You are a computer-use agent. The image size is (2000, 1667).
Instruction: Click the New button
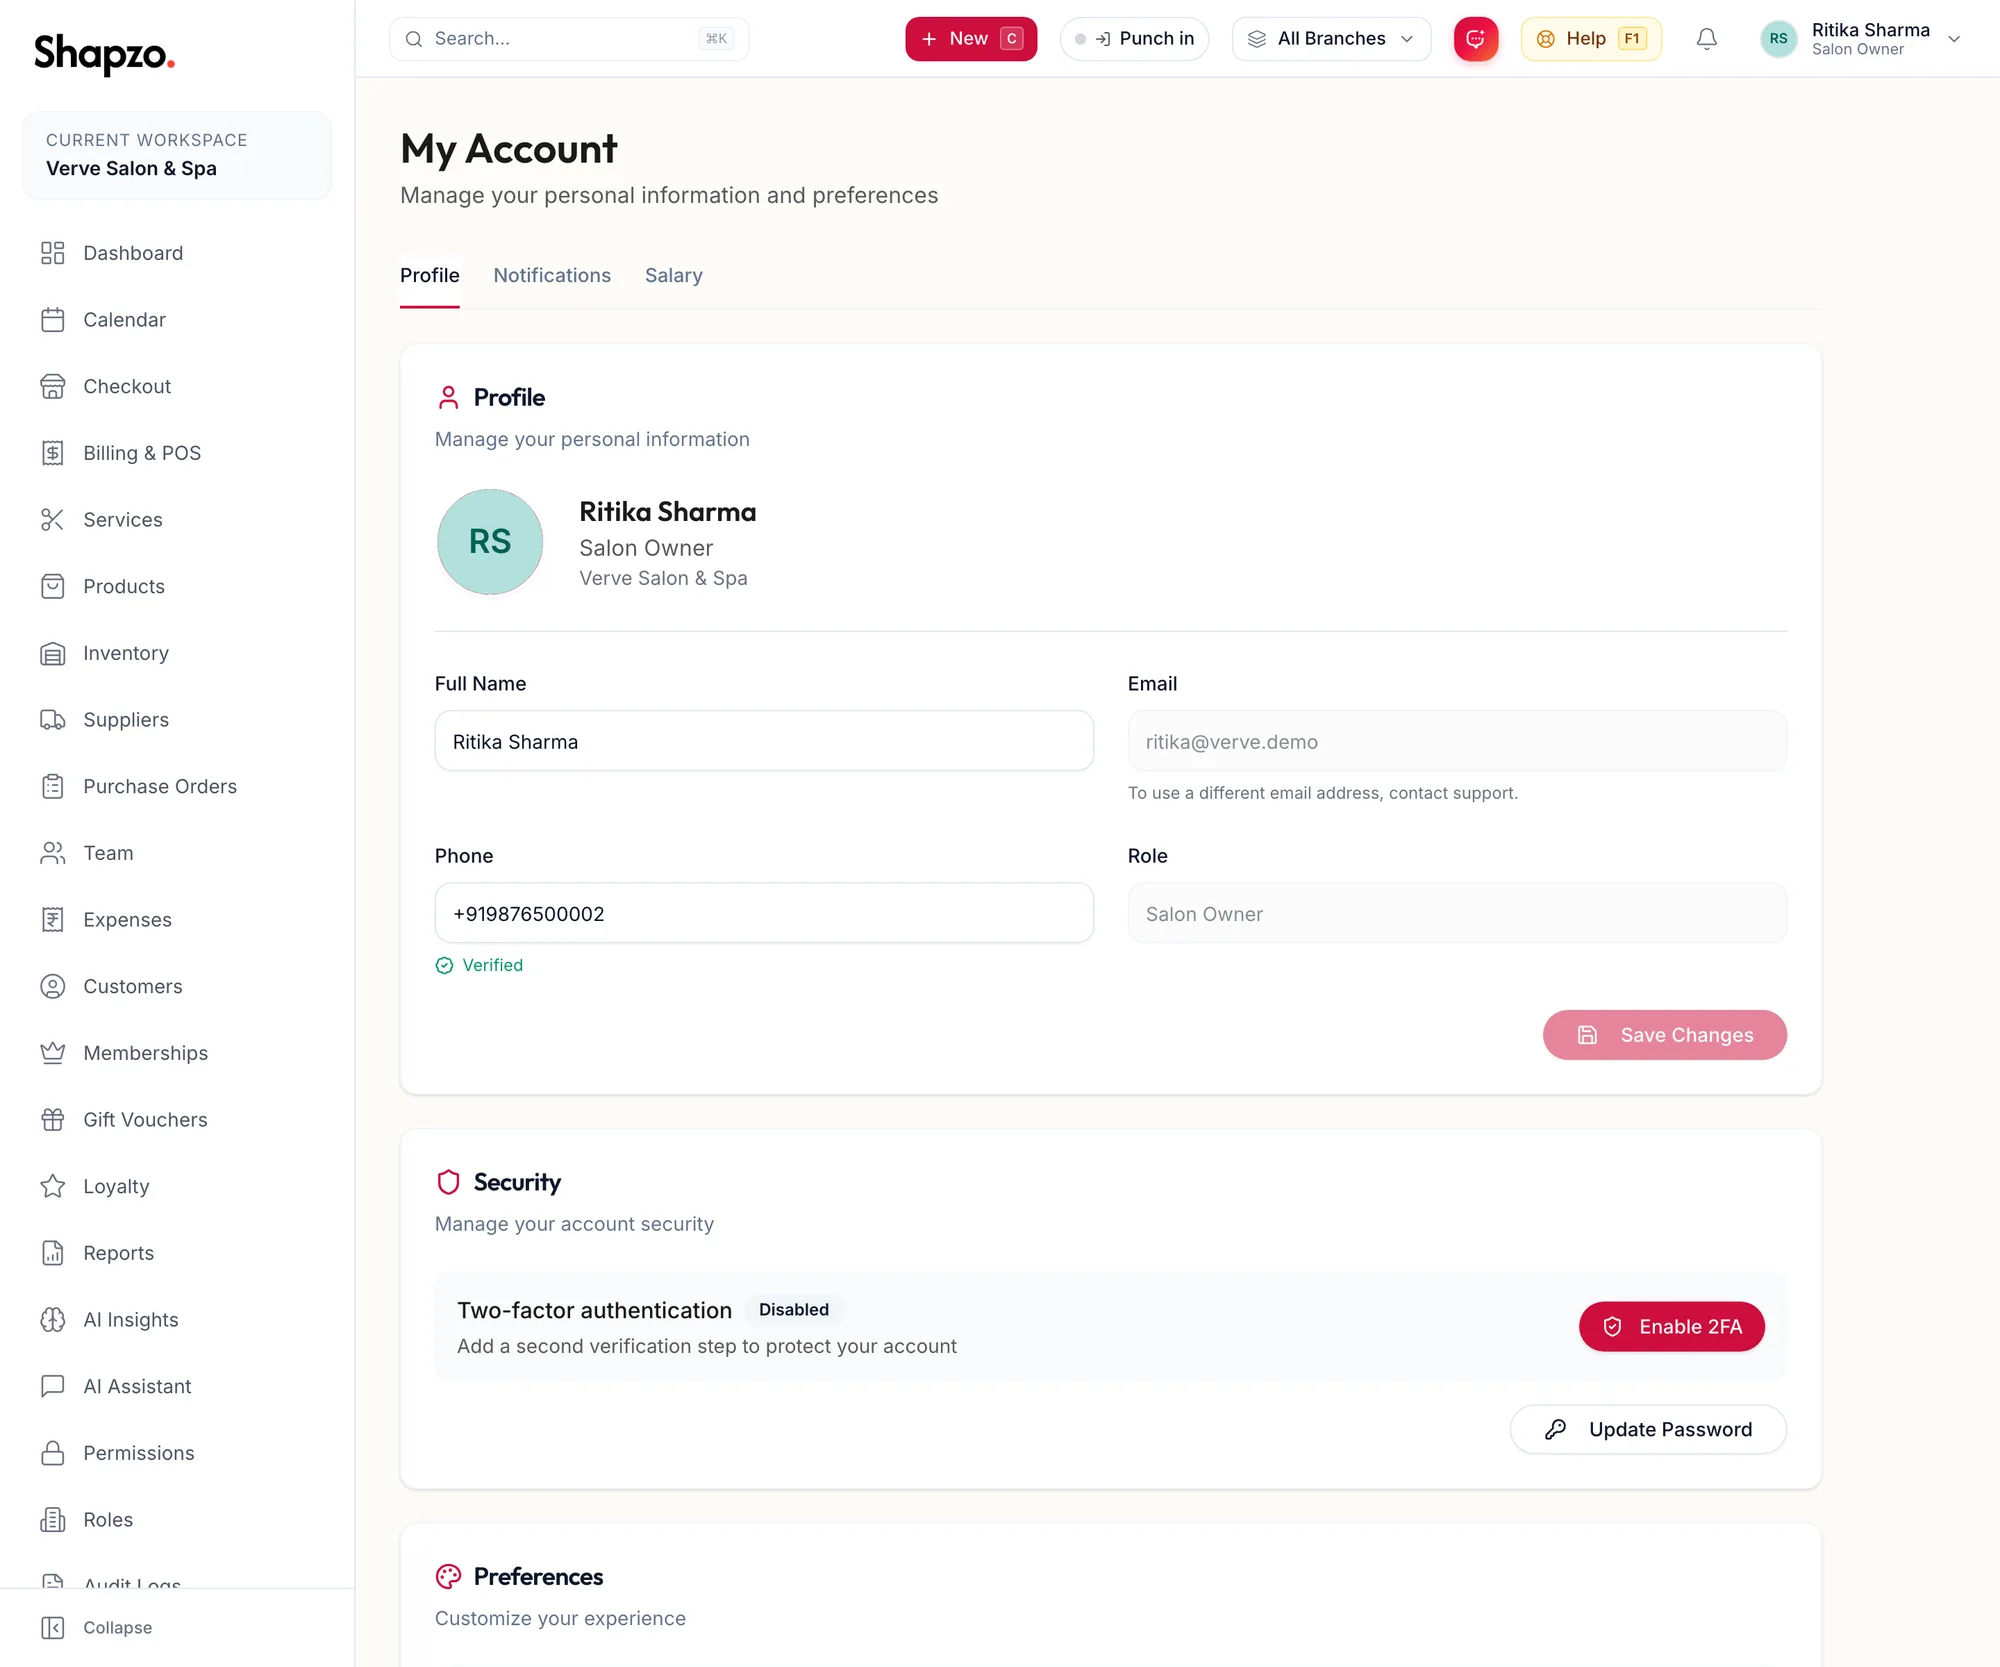pos(971,39)
